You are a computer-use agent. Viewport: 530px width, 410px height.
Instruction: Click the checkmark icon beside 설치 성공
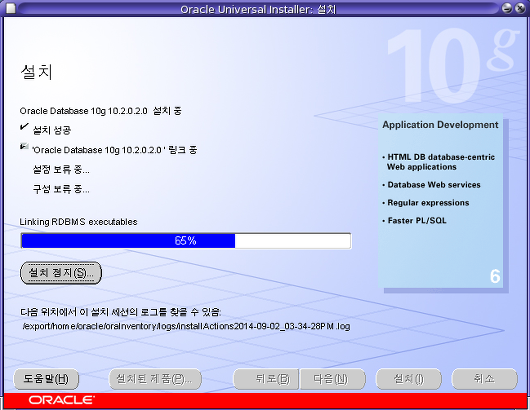[x=24, y=127]
